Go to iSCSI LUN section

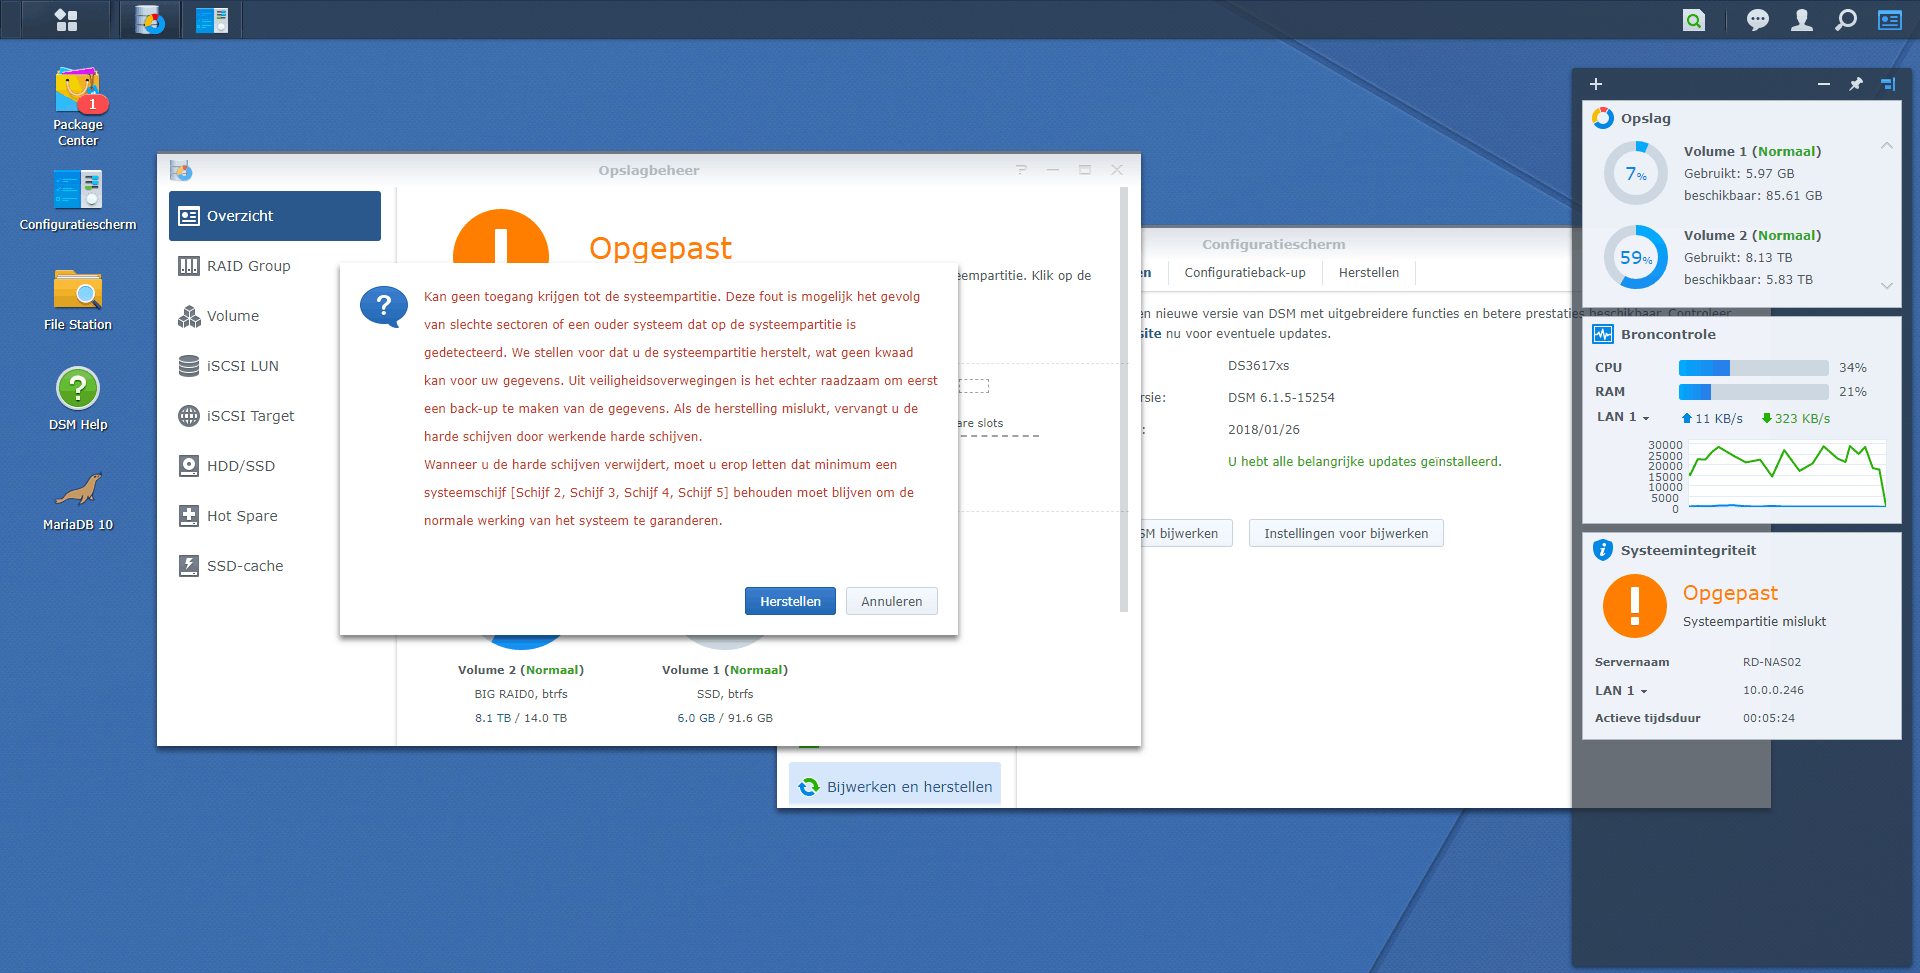coord(275,366)
